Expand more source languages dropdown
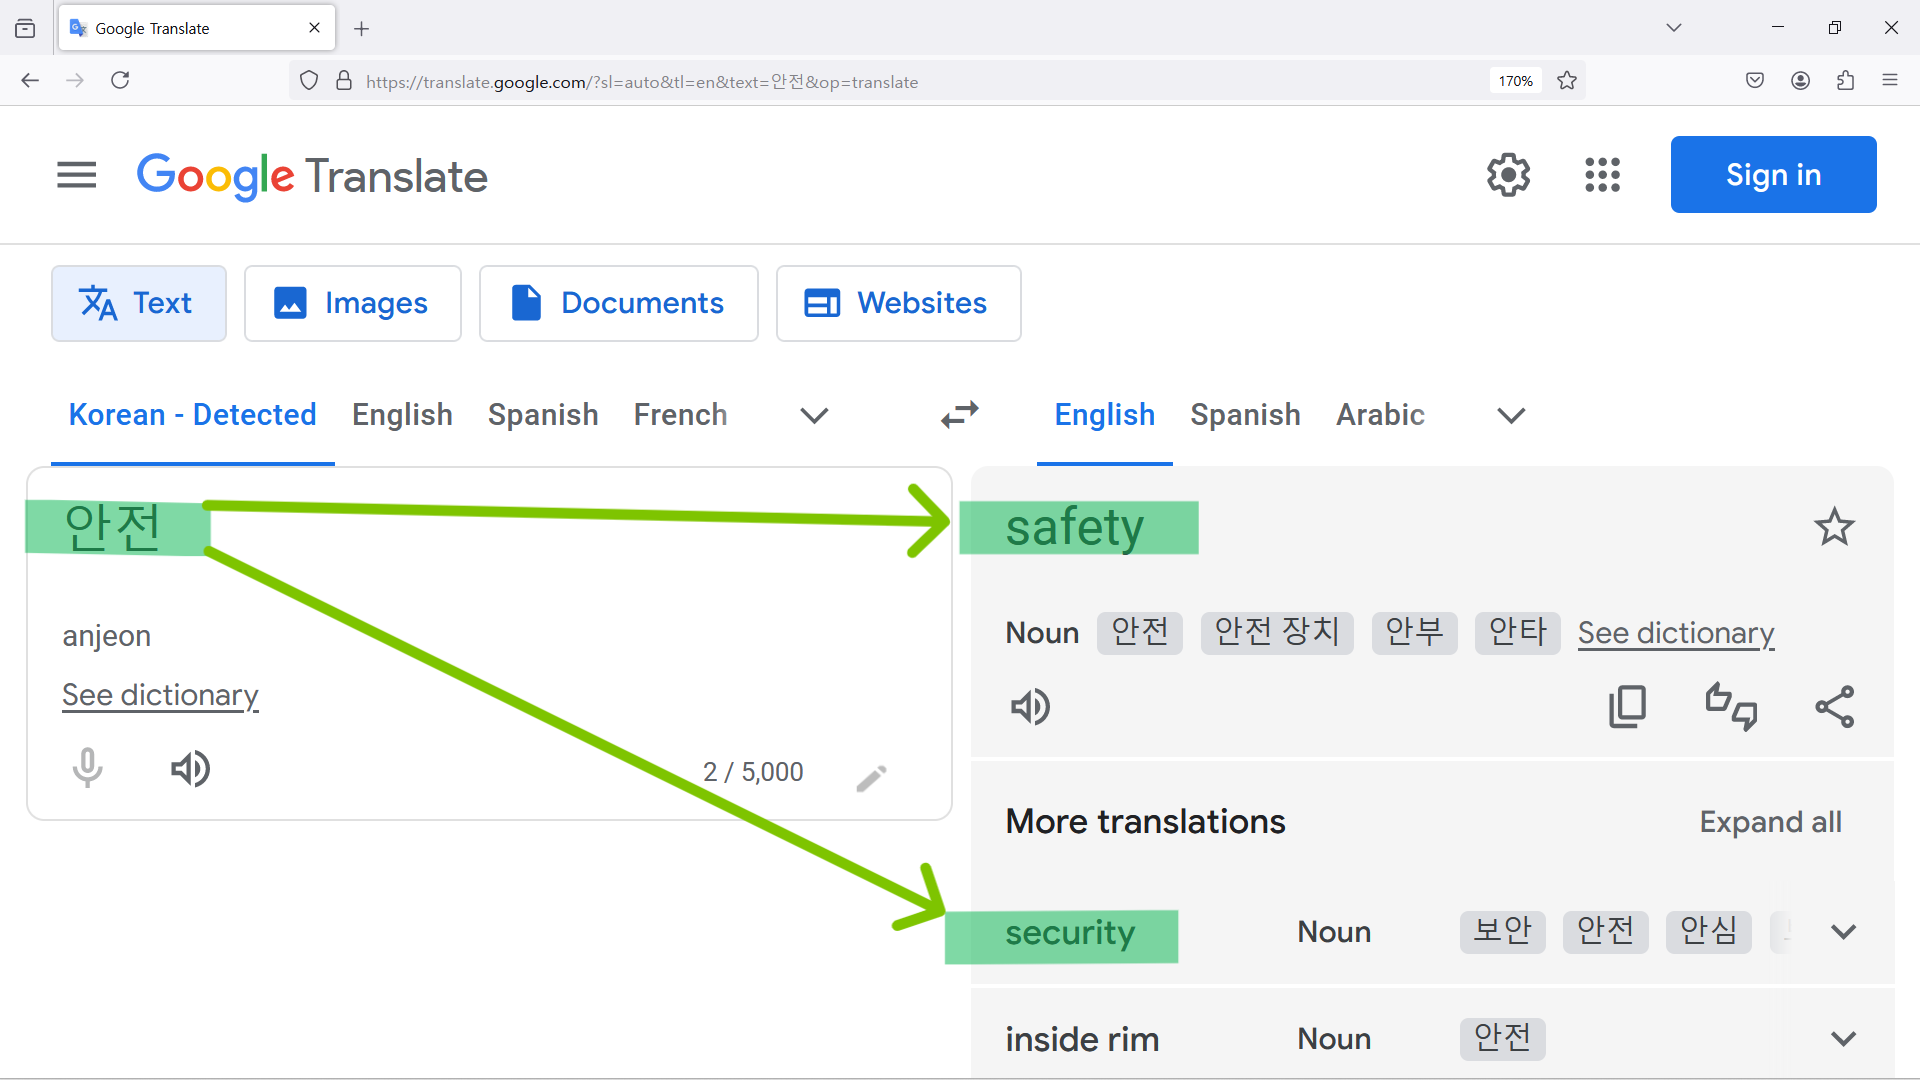 814,415
